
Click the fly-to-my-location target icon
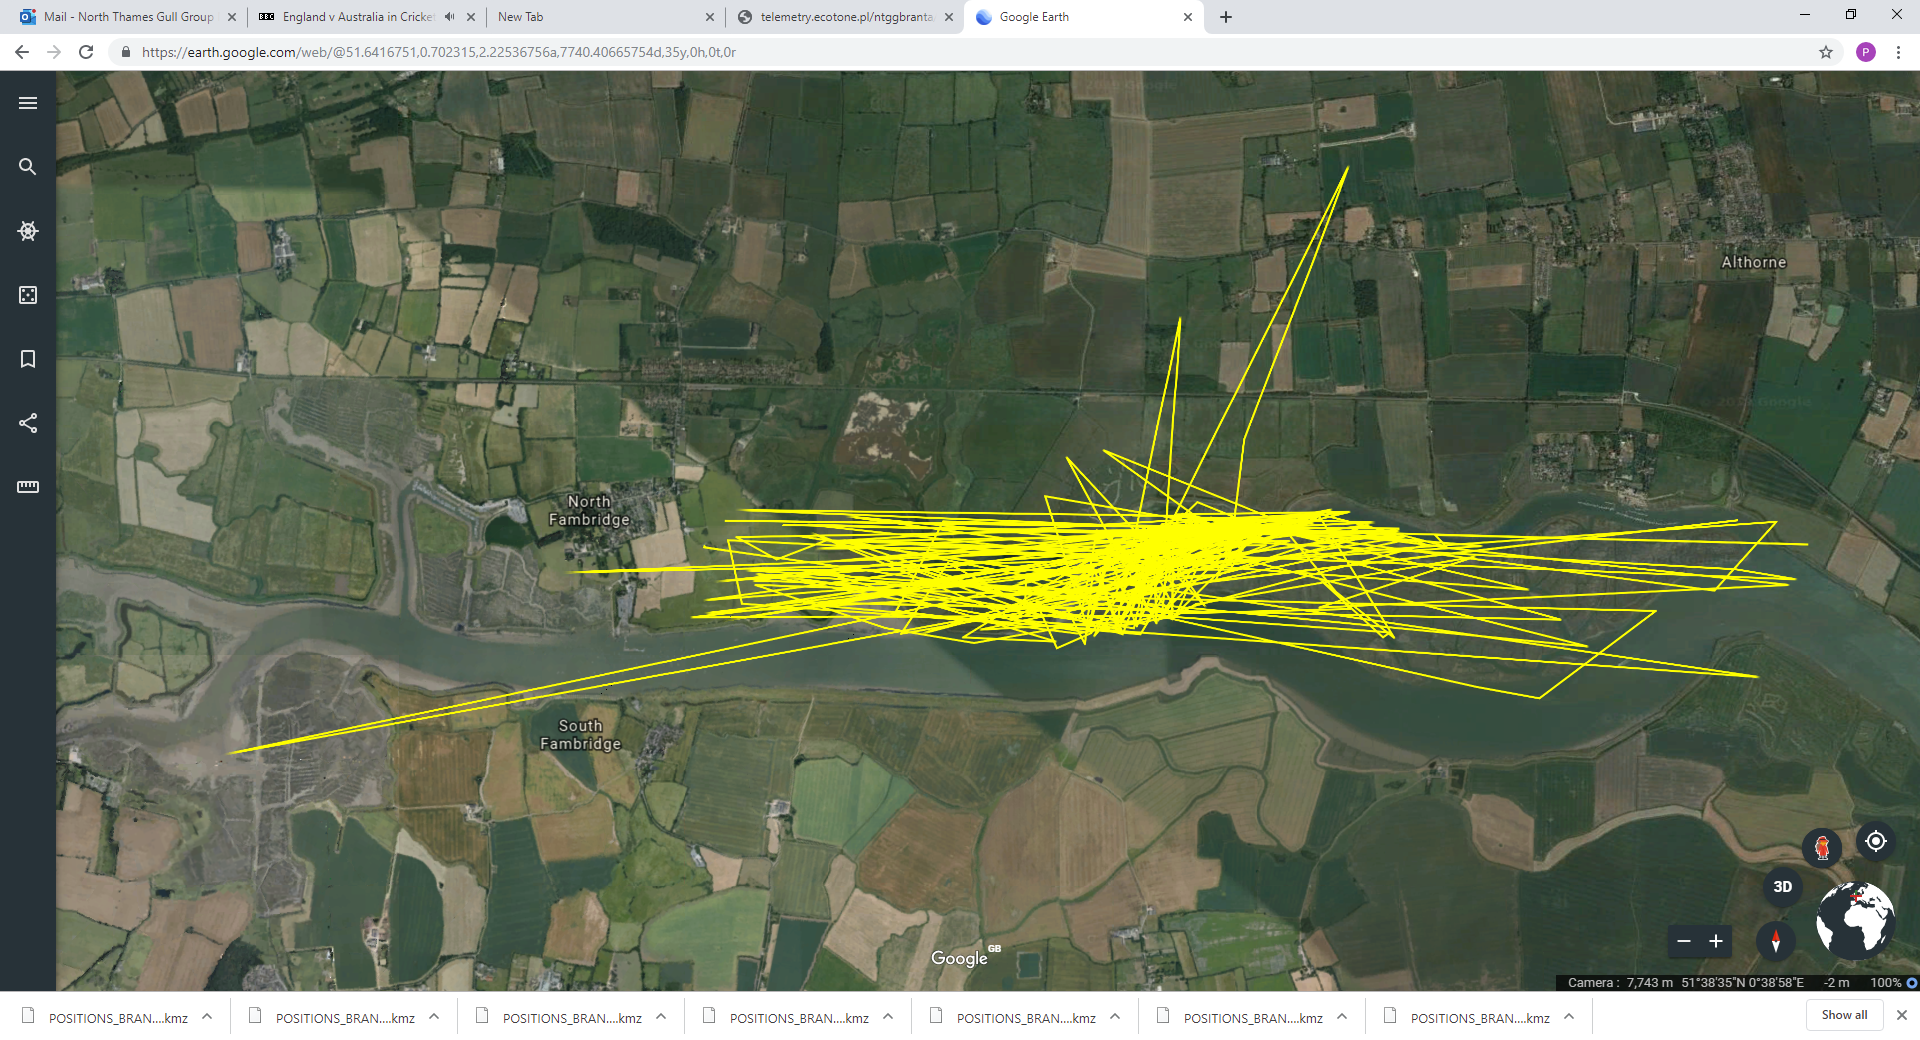coord(1876,841)
